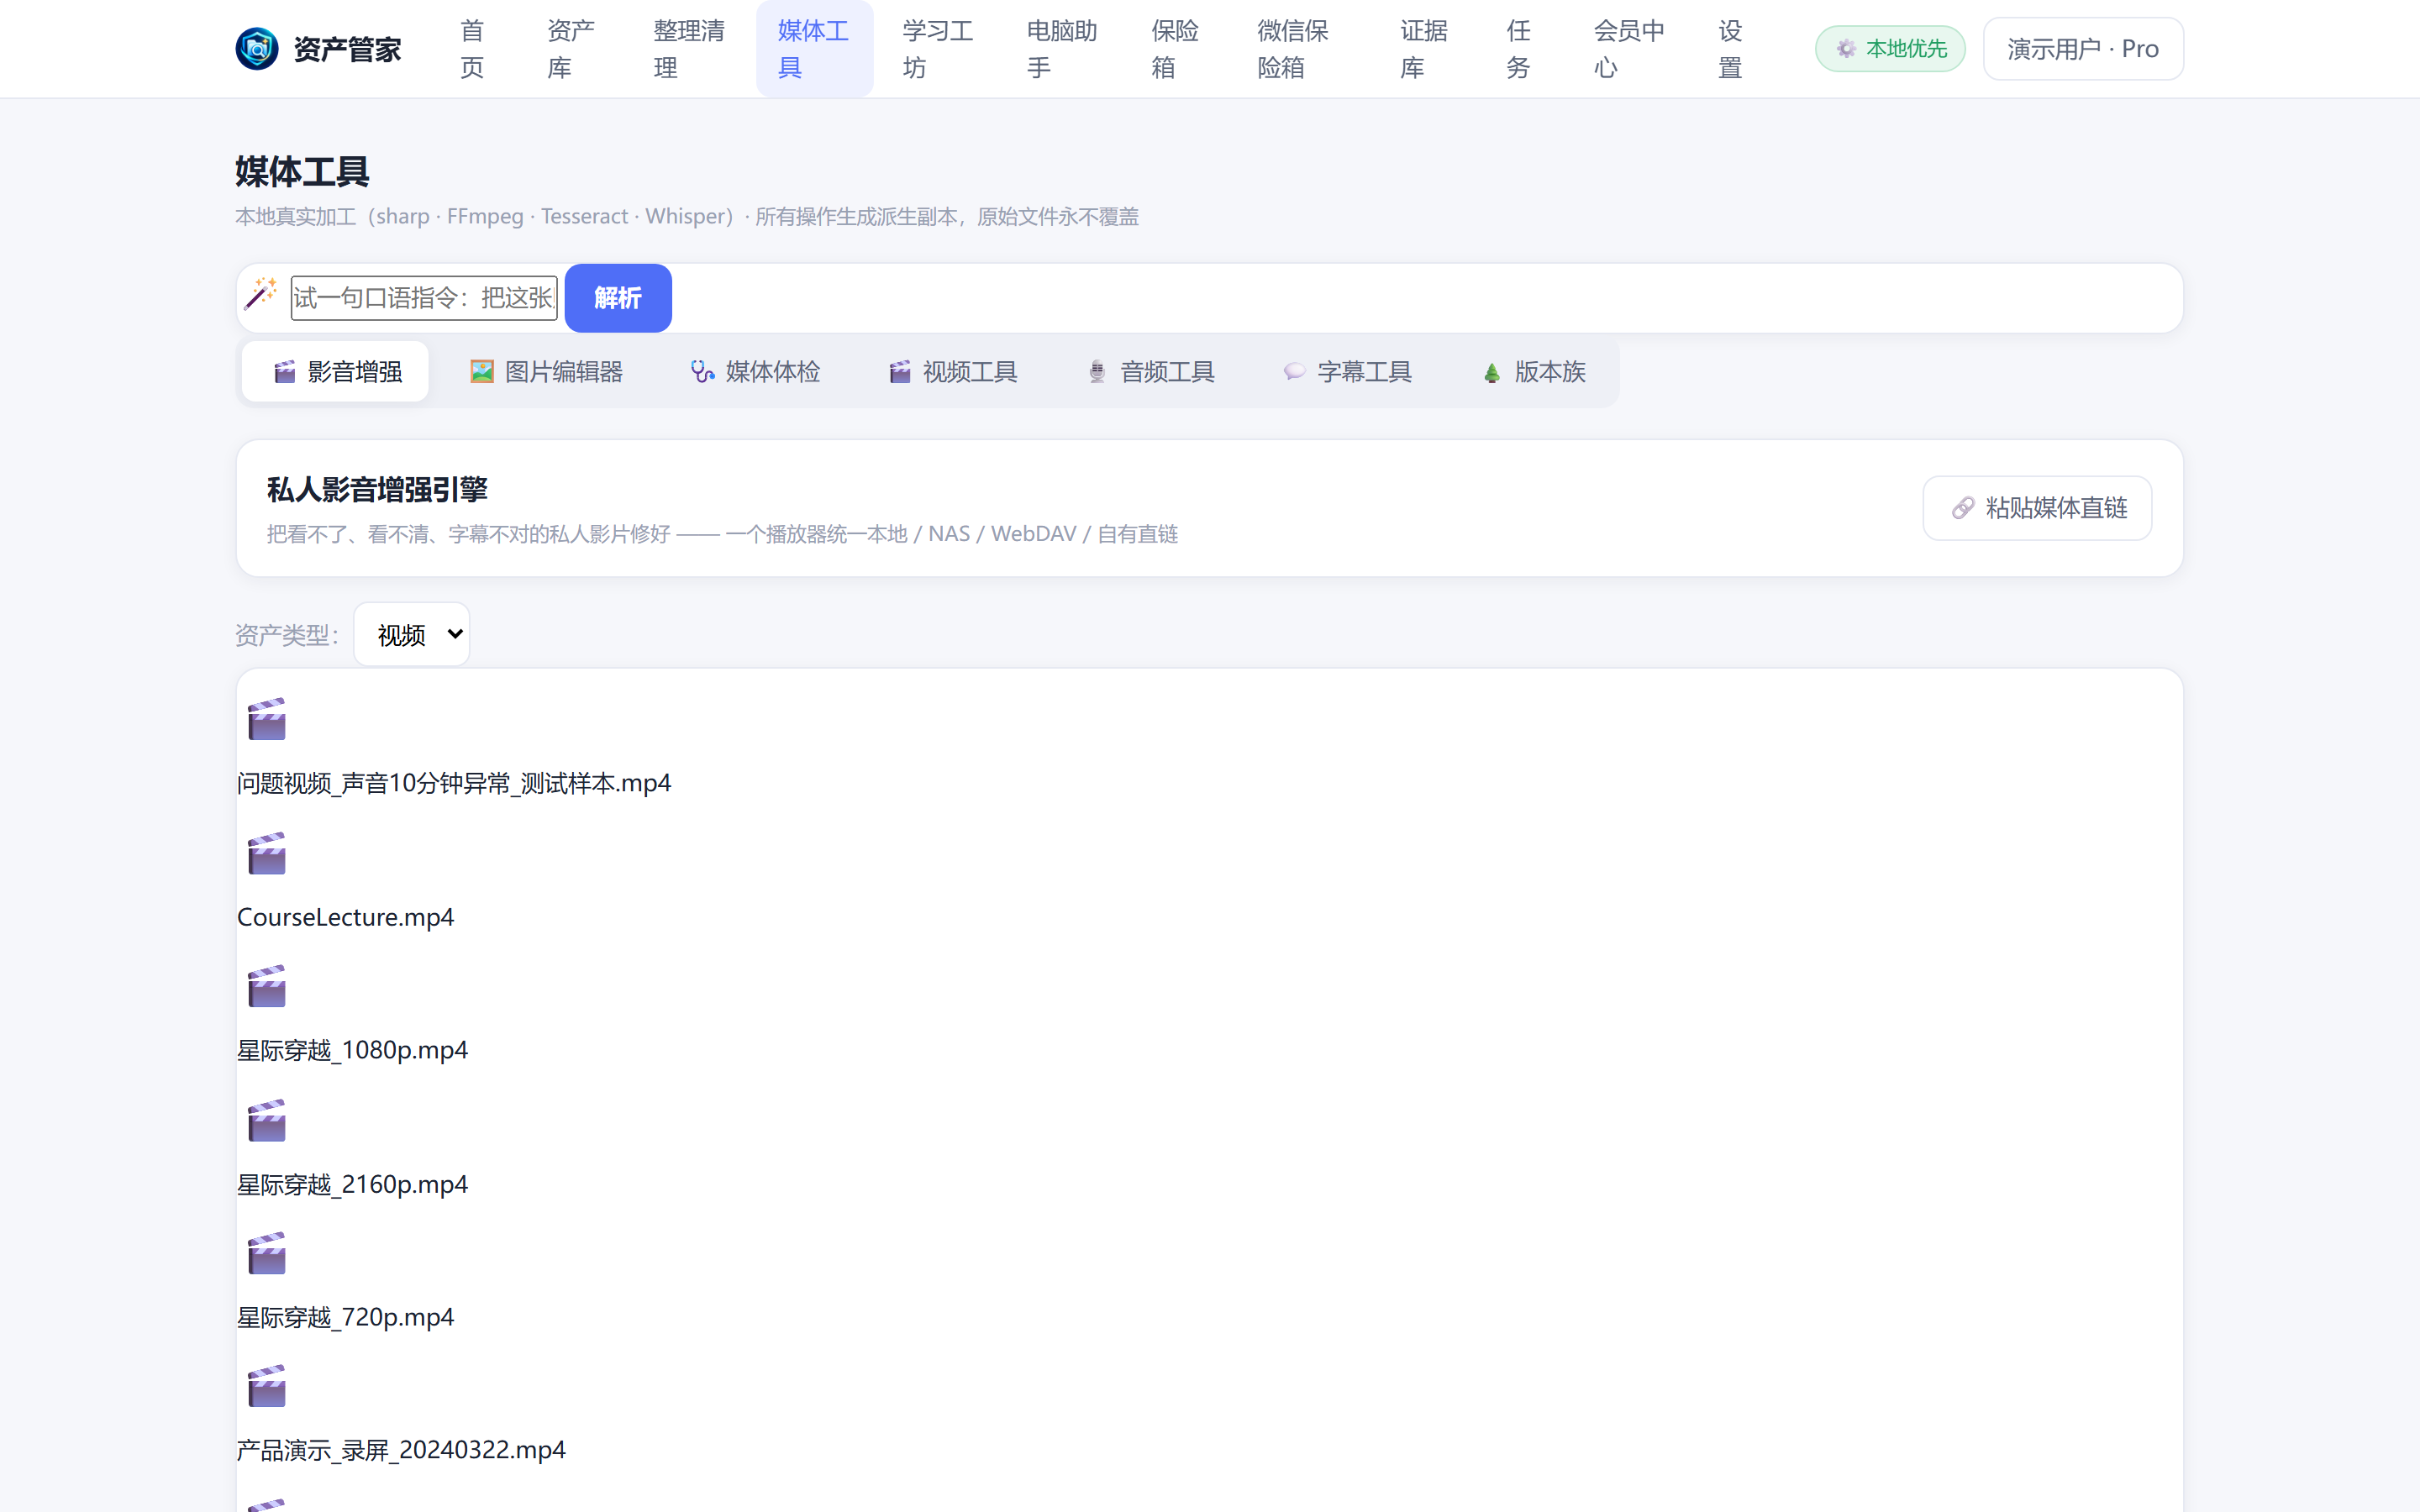The width and height of the screenshot is (2420, 1512).
Task: Click the link icon in 粘贴媒体直链 button
Action: click(1963, 508)
